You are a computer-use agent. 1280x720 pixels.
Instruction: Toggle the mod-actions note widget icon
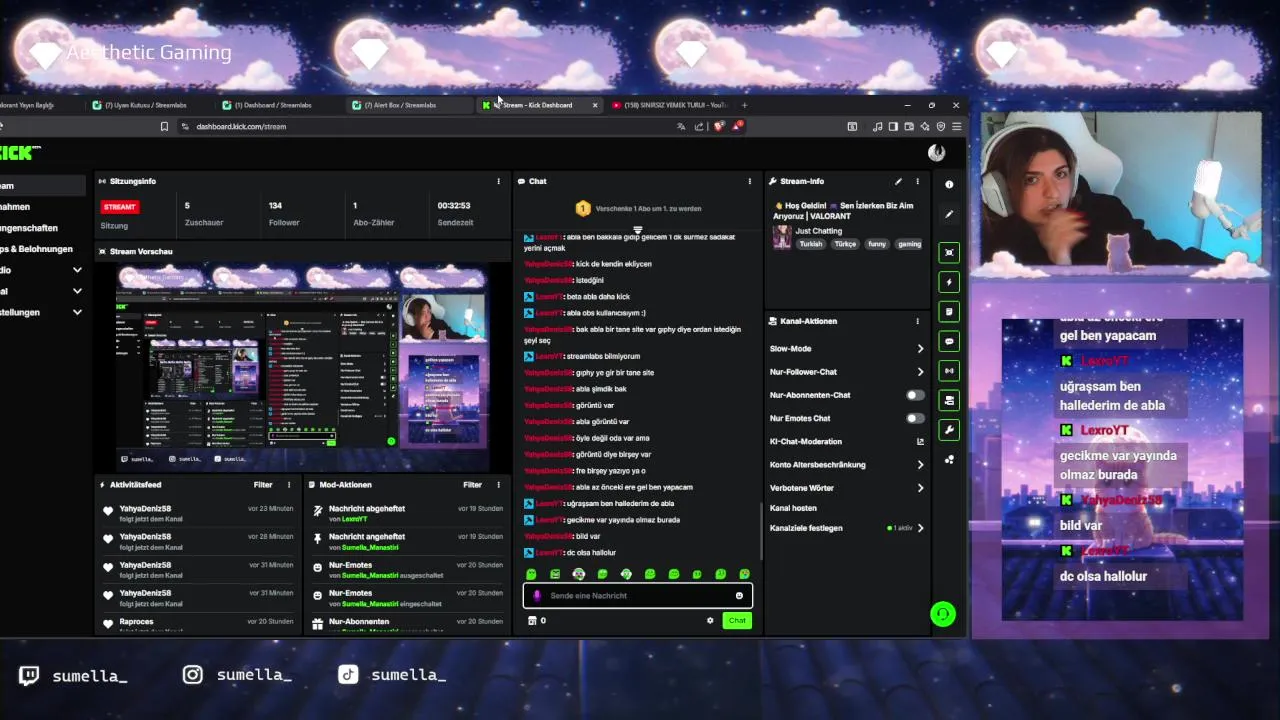pyautogui.click(x=949, y=312)
